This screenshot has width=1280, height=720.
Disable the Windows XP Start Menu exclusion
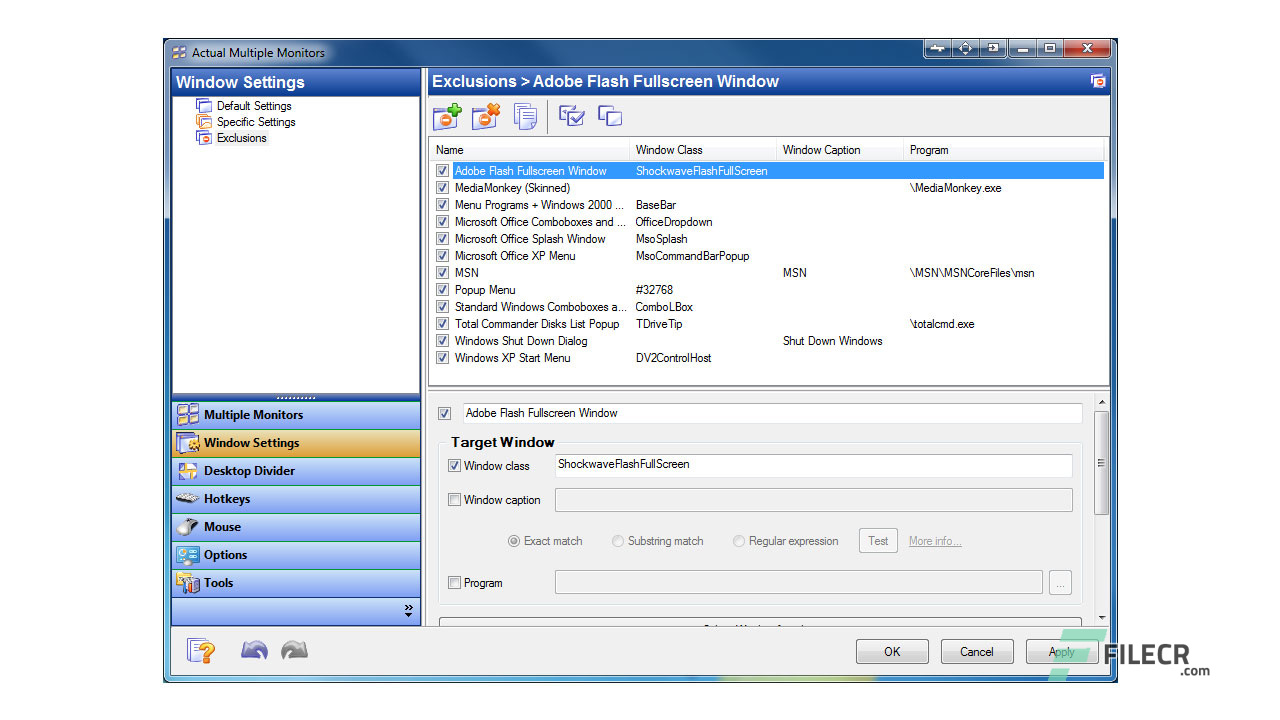point(443,358)
